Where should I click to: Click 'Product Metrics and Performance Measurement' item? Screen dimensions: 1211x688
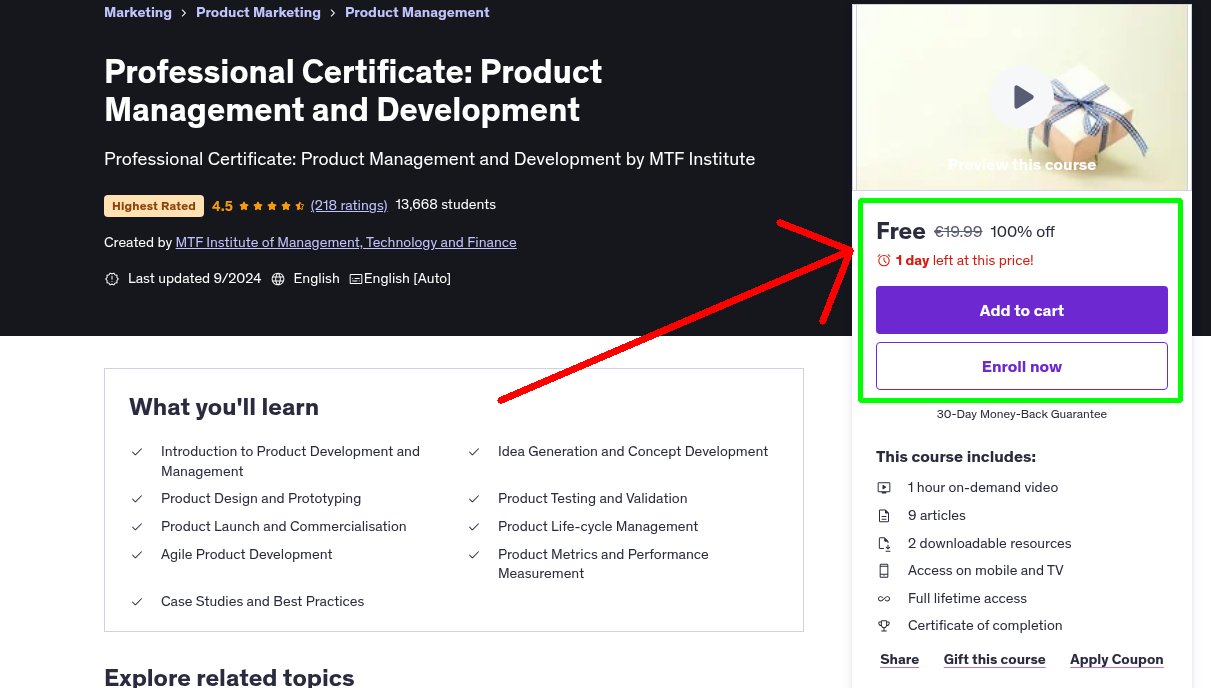pyautogui.click(x=603, y=564)
